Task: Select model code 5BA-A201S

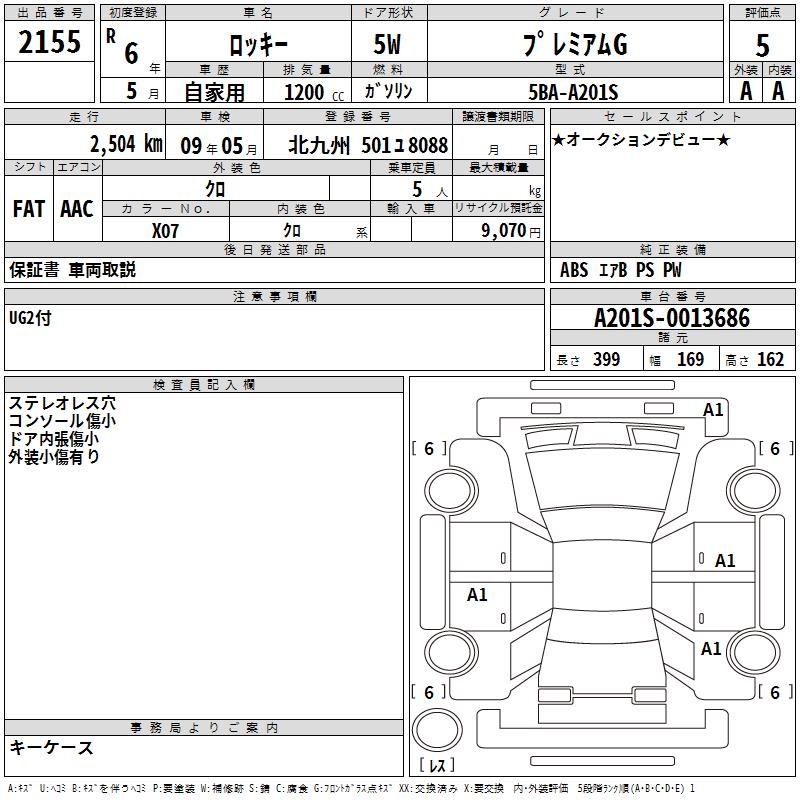Action: pos(573,92)
